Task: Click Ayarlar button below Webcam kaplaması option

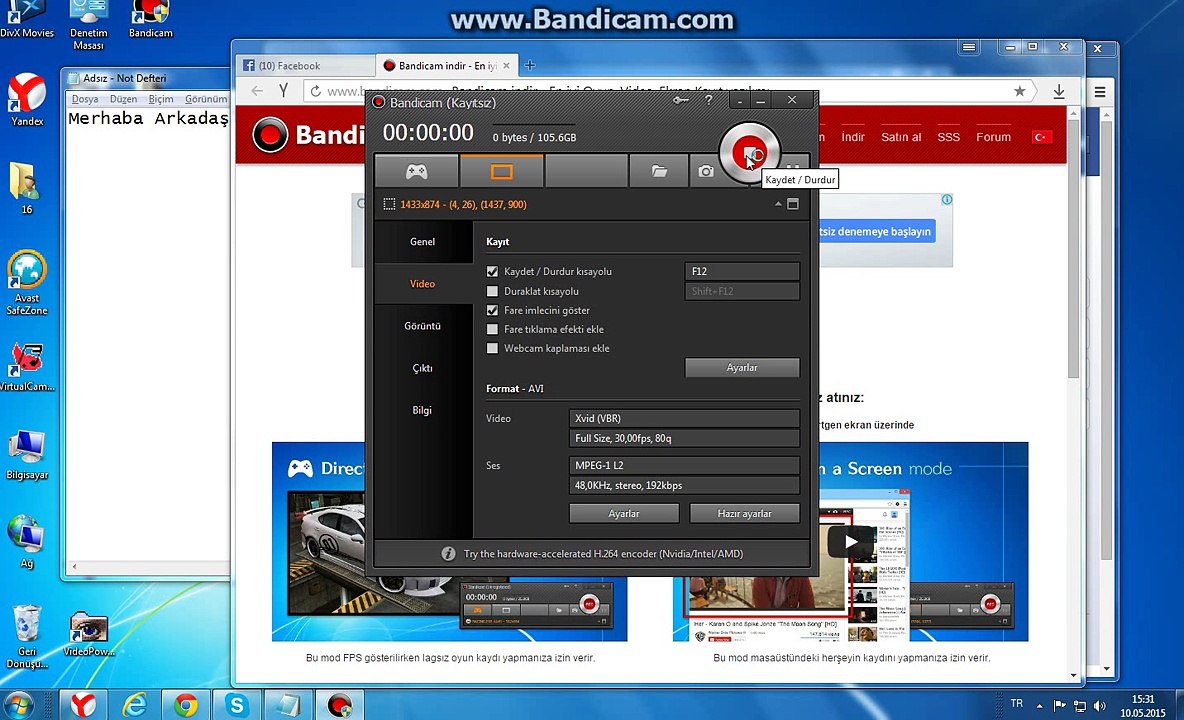Action: point(742,368)
